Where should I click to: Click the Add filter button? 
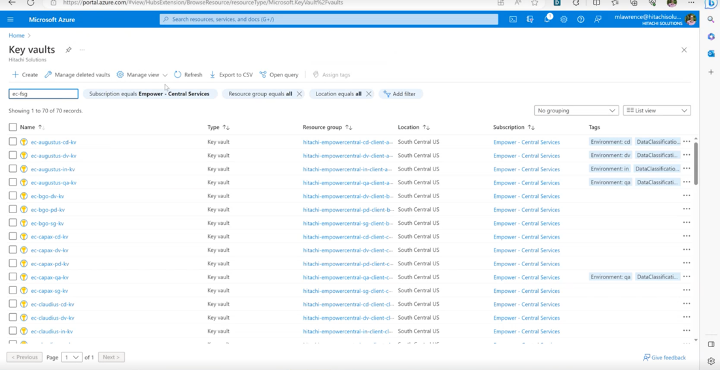(x=400, y=94)
